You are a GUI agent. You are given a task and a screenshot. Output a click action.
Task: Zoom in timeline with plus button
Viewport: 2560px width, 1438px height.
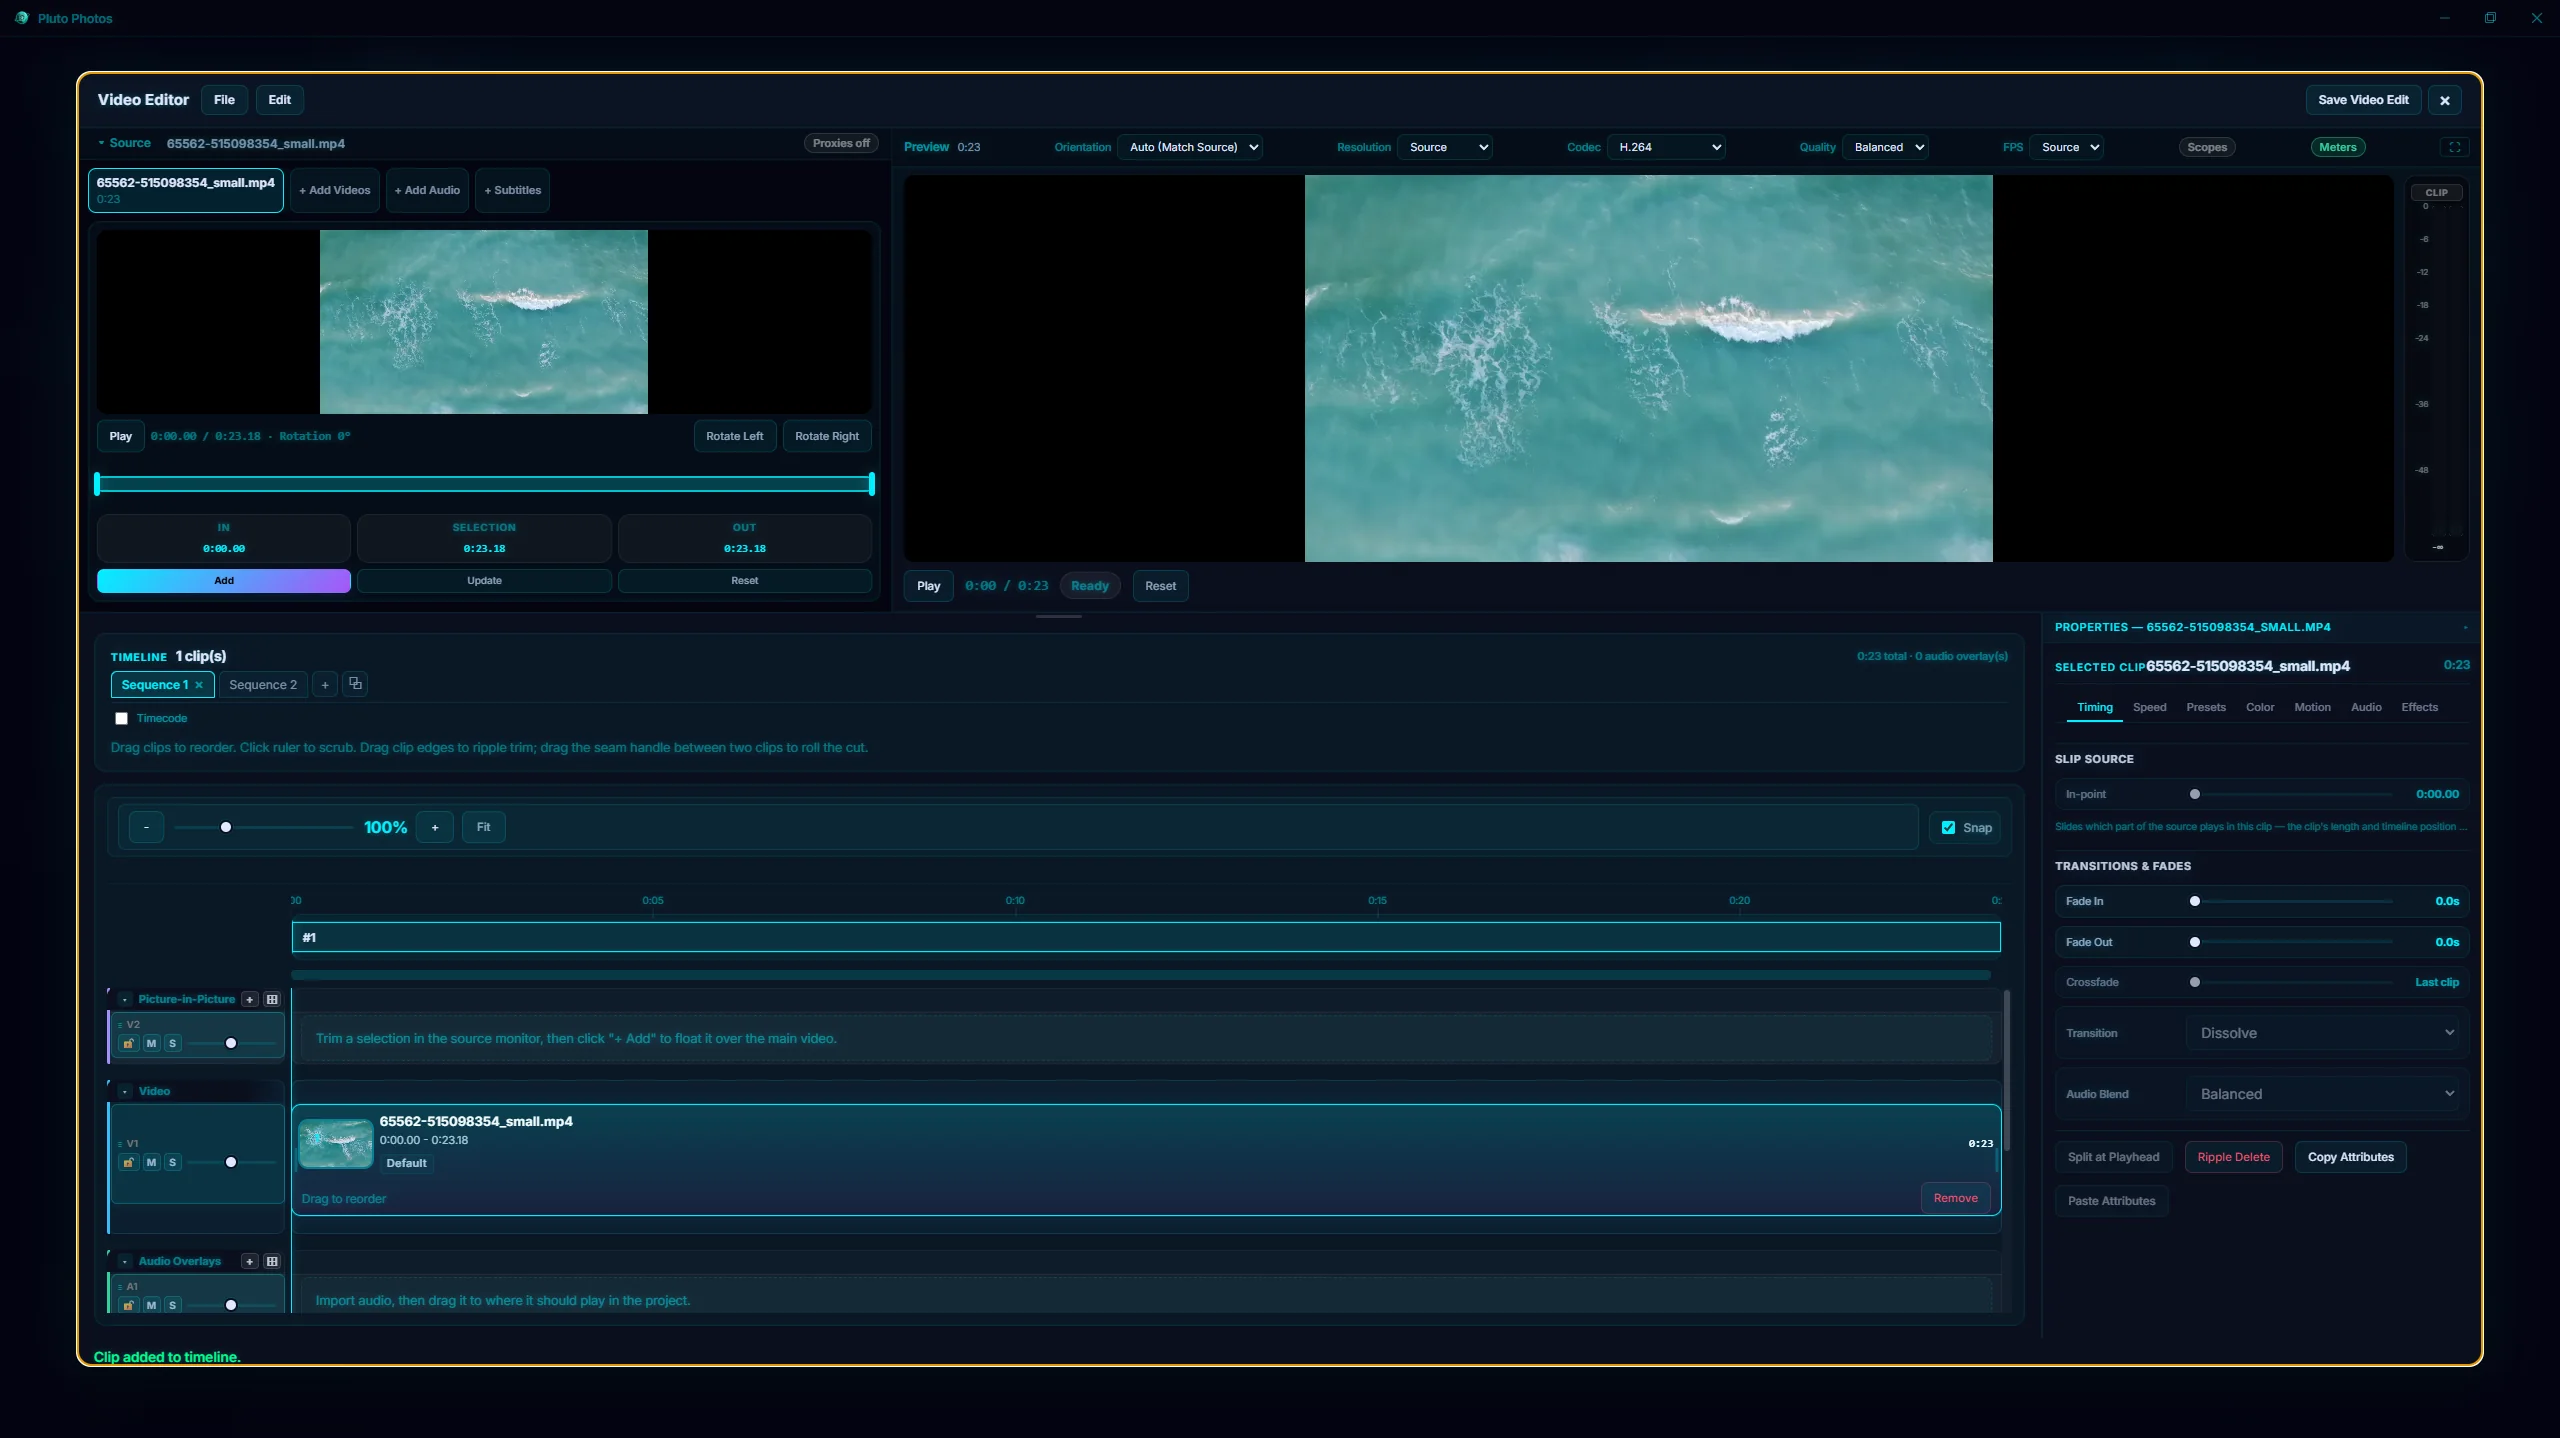click(435, 827)
